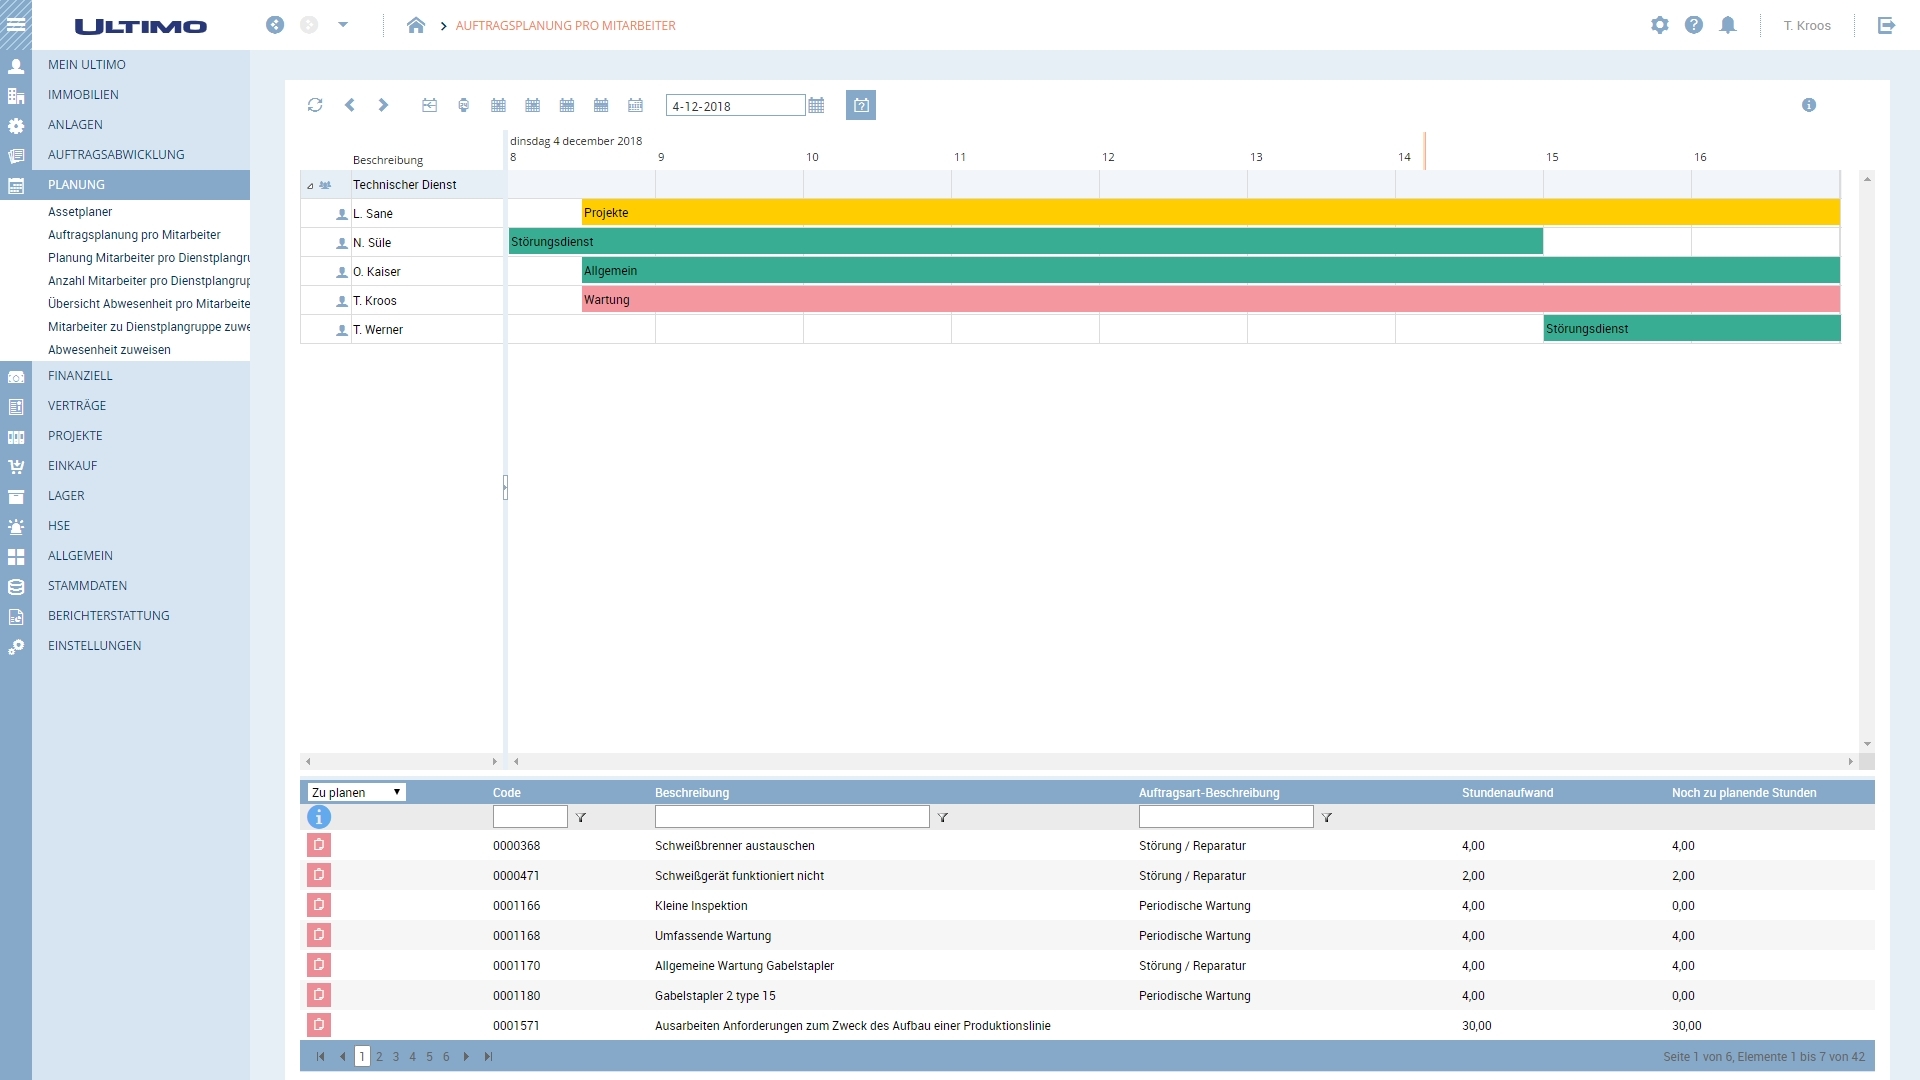Image resolution: width=1920 pixels, height=1080 pixels.
Task: Open the filter funnel for the Code column
Action: click(583, 817)
